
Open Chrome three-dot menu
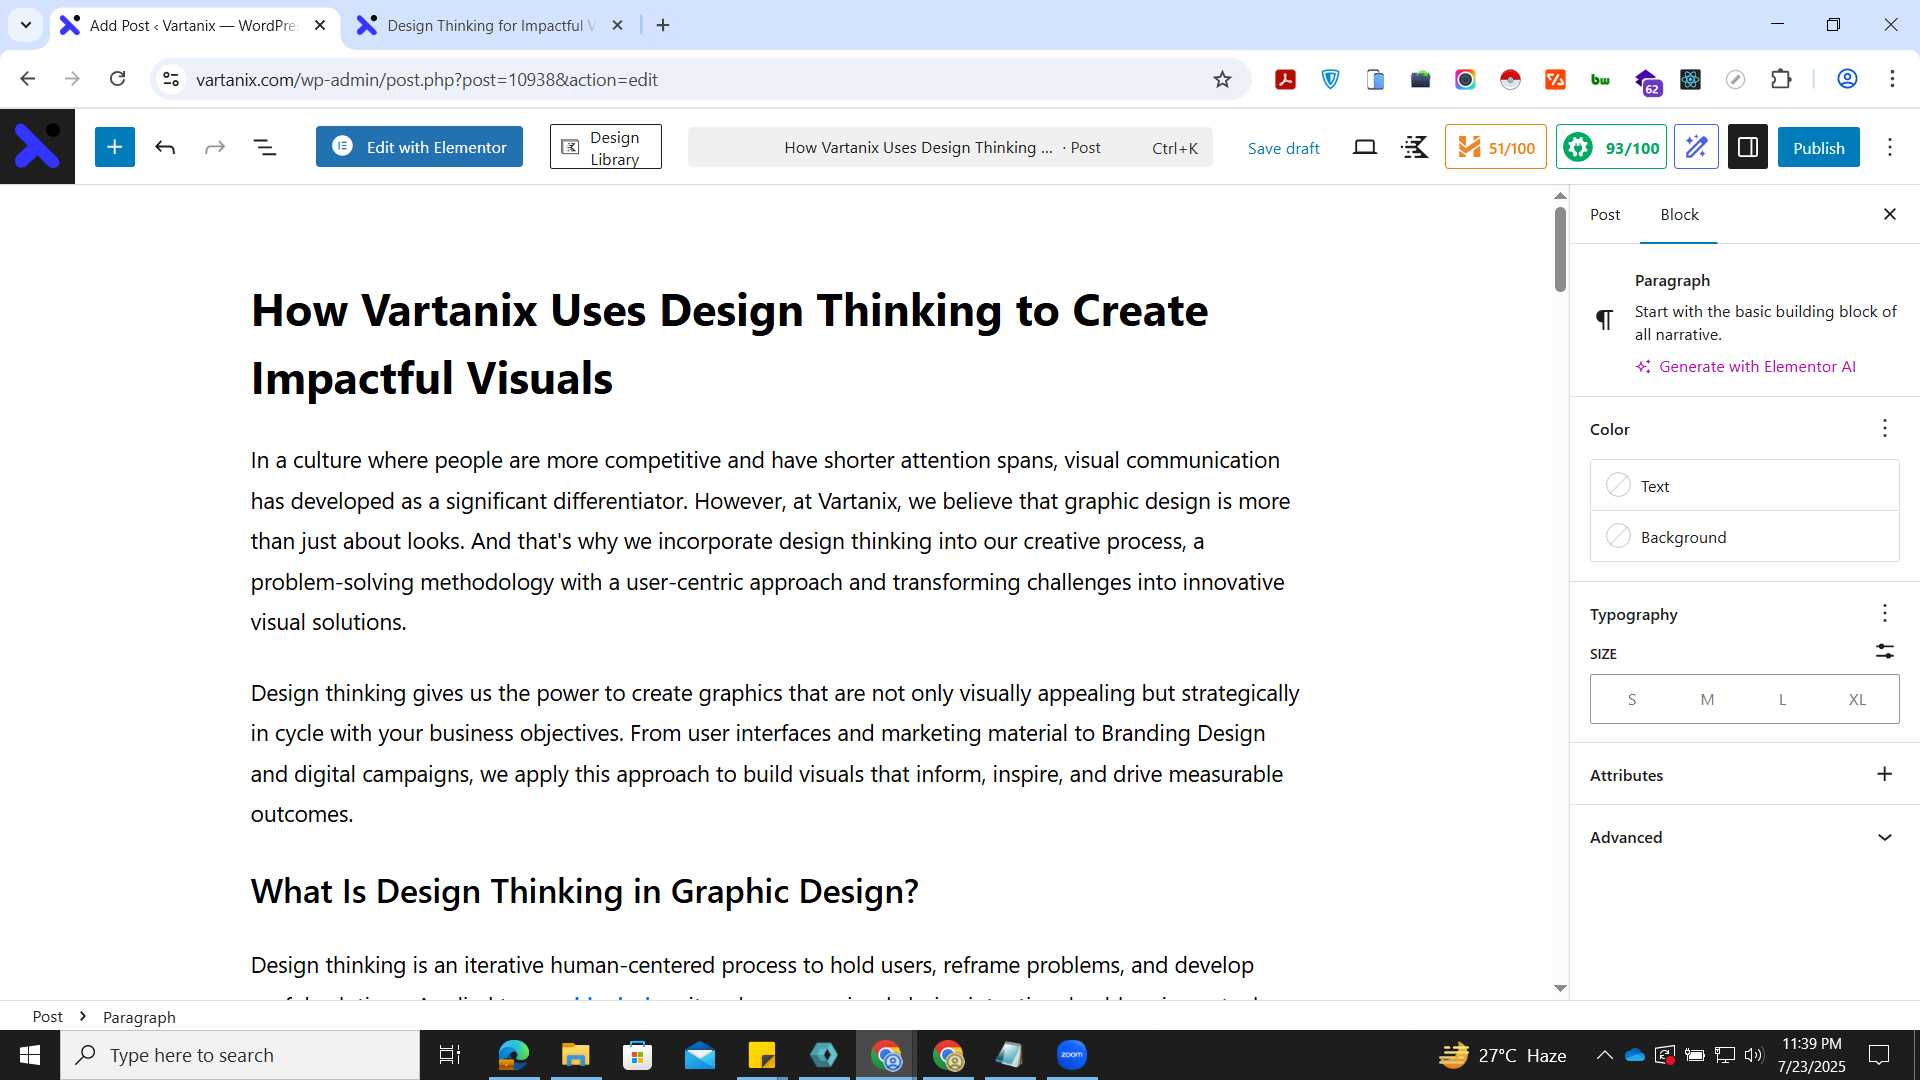(1892, 79)
